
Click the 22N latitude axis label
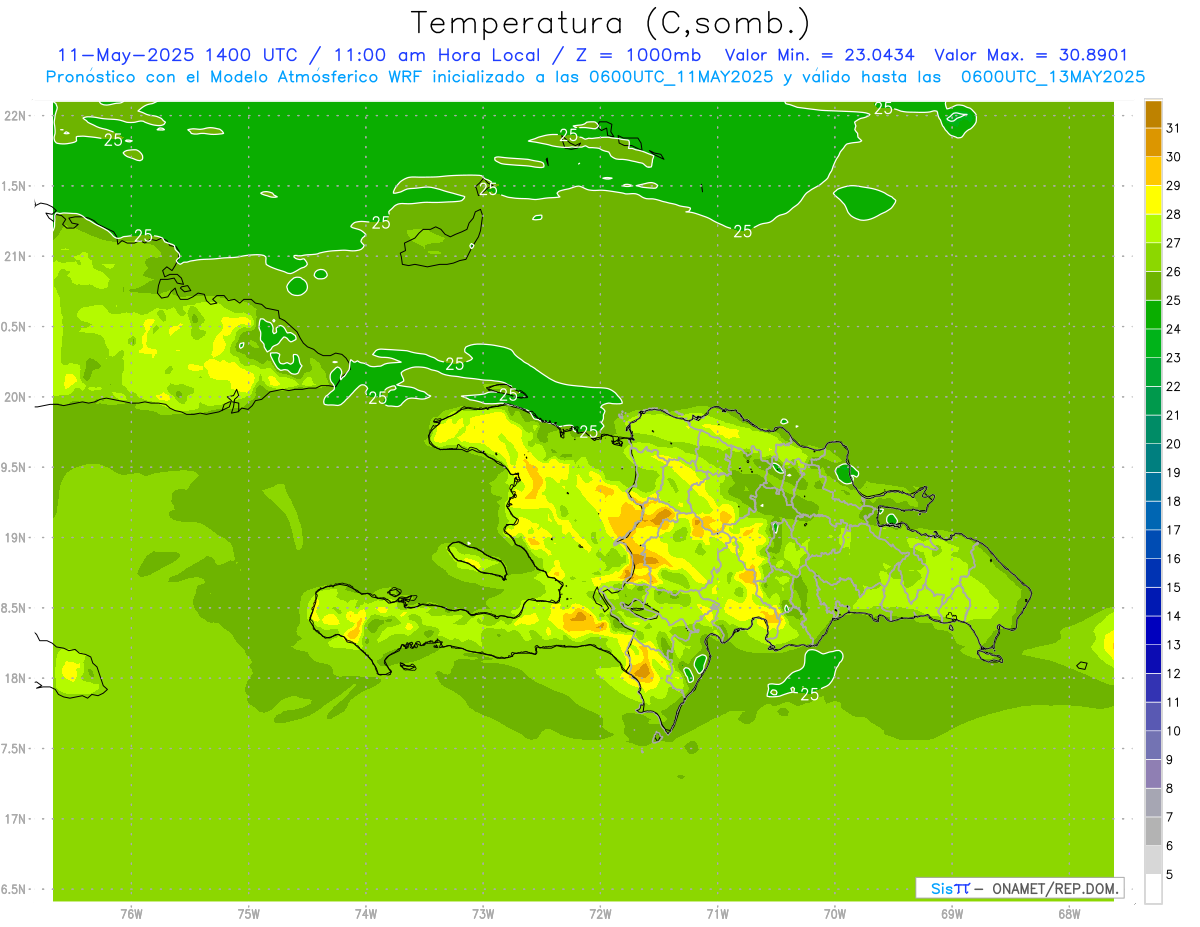click(15, 116)
